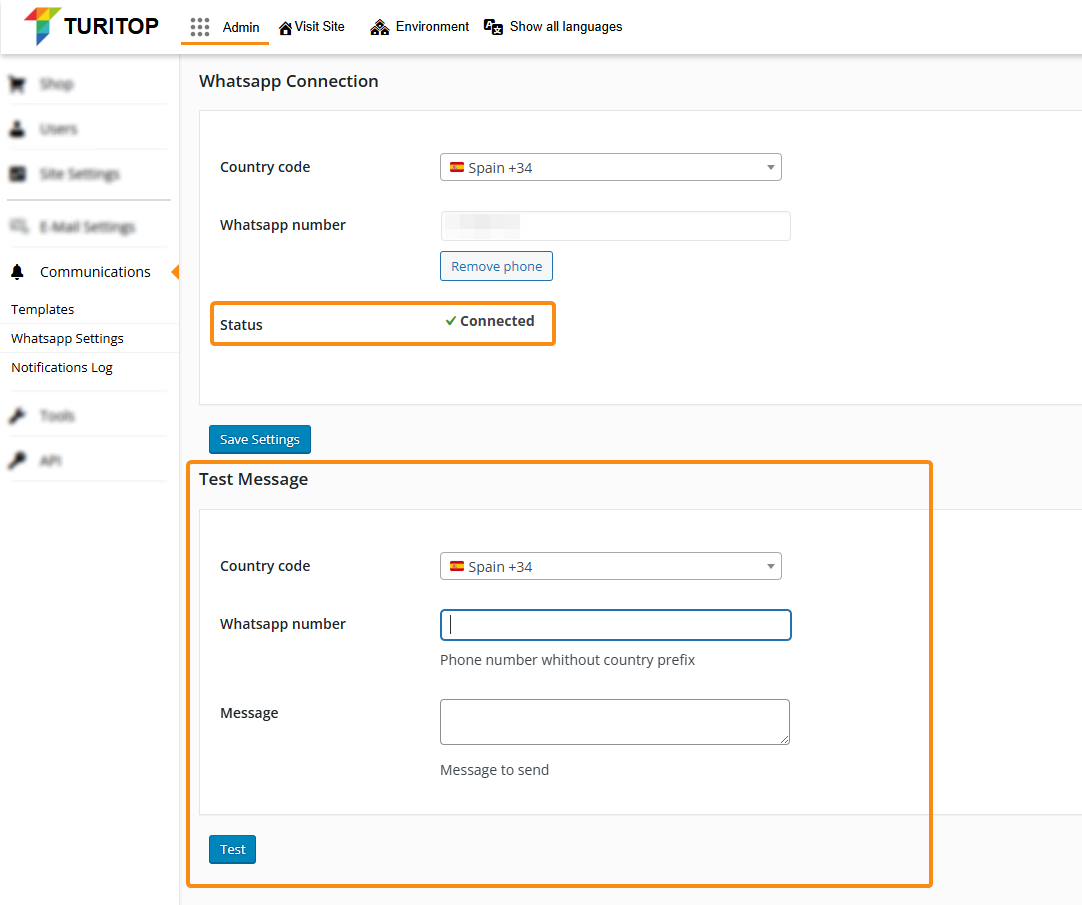This screenshot has height=905, width=1082.
Task: Click the Users person icon in sidebar
Action: tap(17, 129)
